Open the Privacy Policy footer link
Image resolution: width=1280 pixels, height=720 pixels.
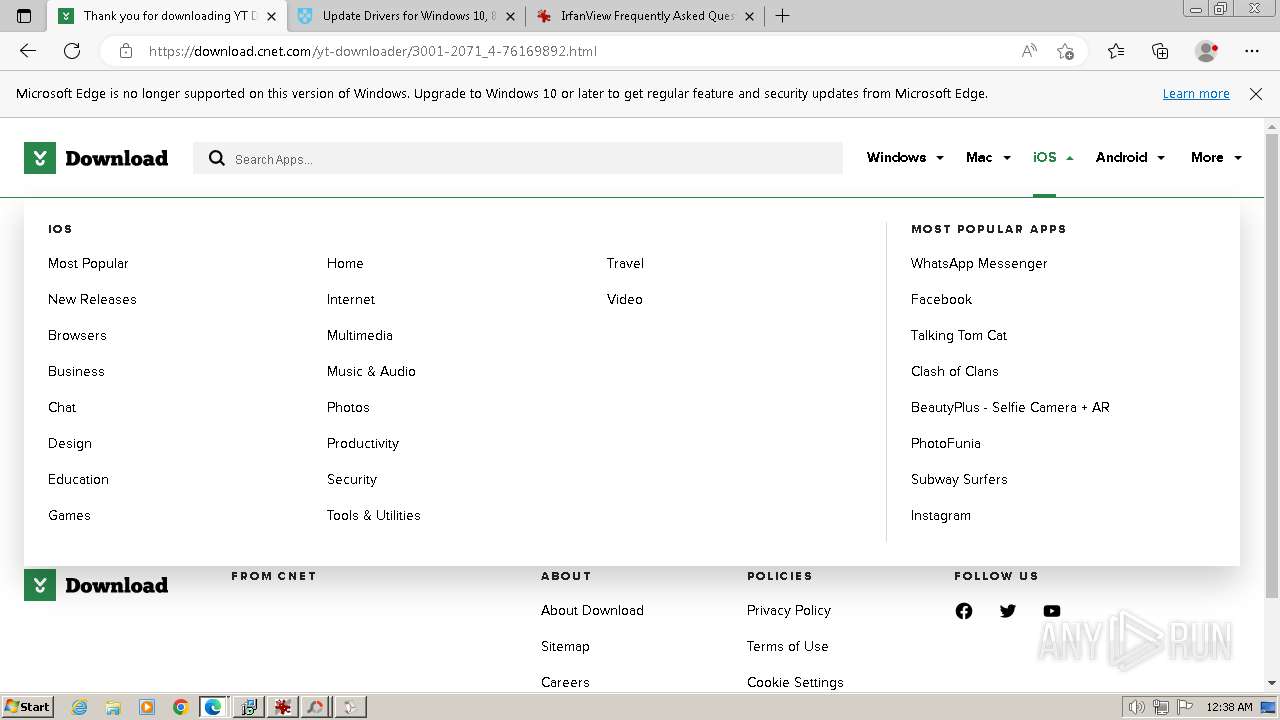(789, 610)
